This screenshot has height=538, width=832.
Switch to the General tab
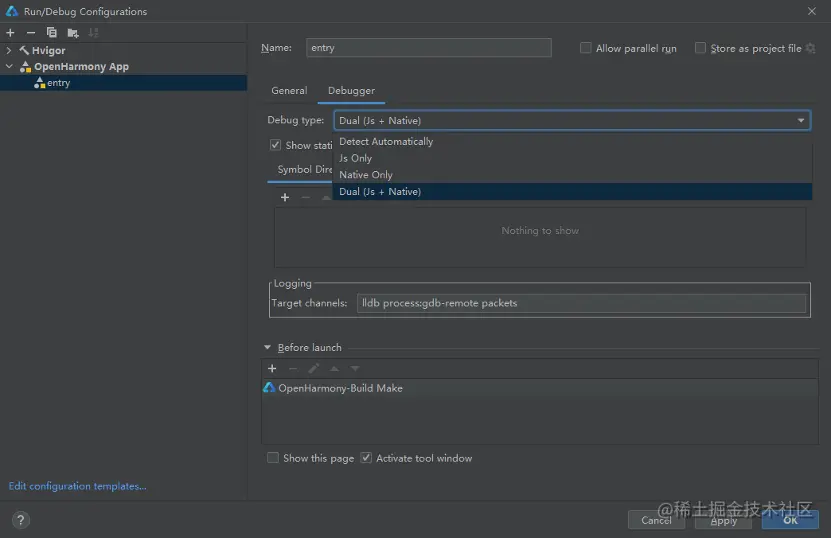pos(289,91)
